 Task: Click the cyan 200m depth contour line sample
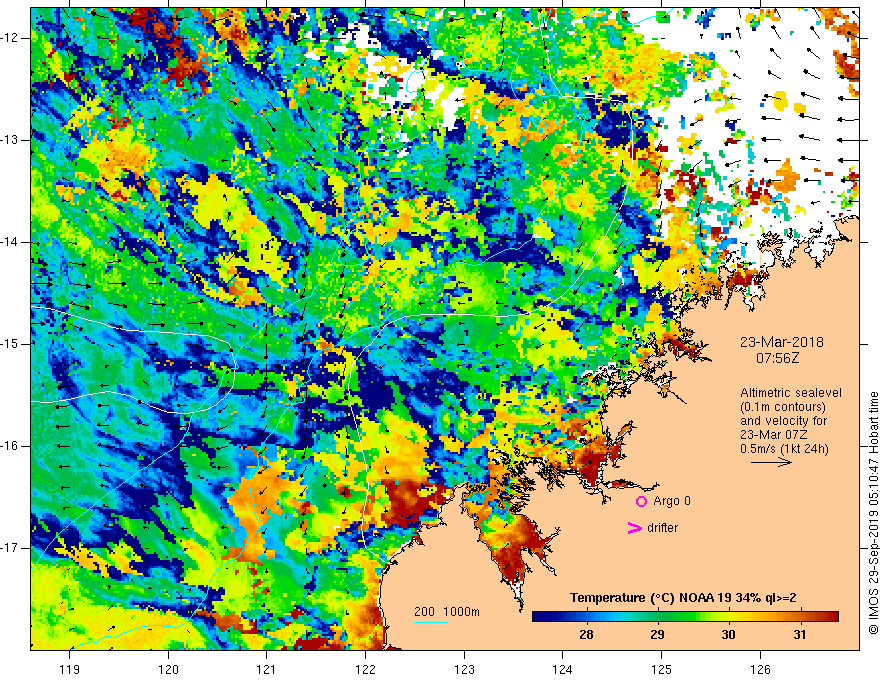[x=431, y=622]
